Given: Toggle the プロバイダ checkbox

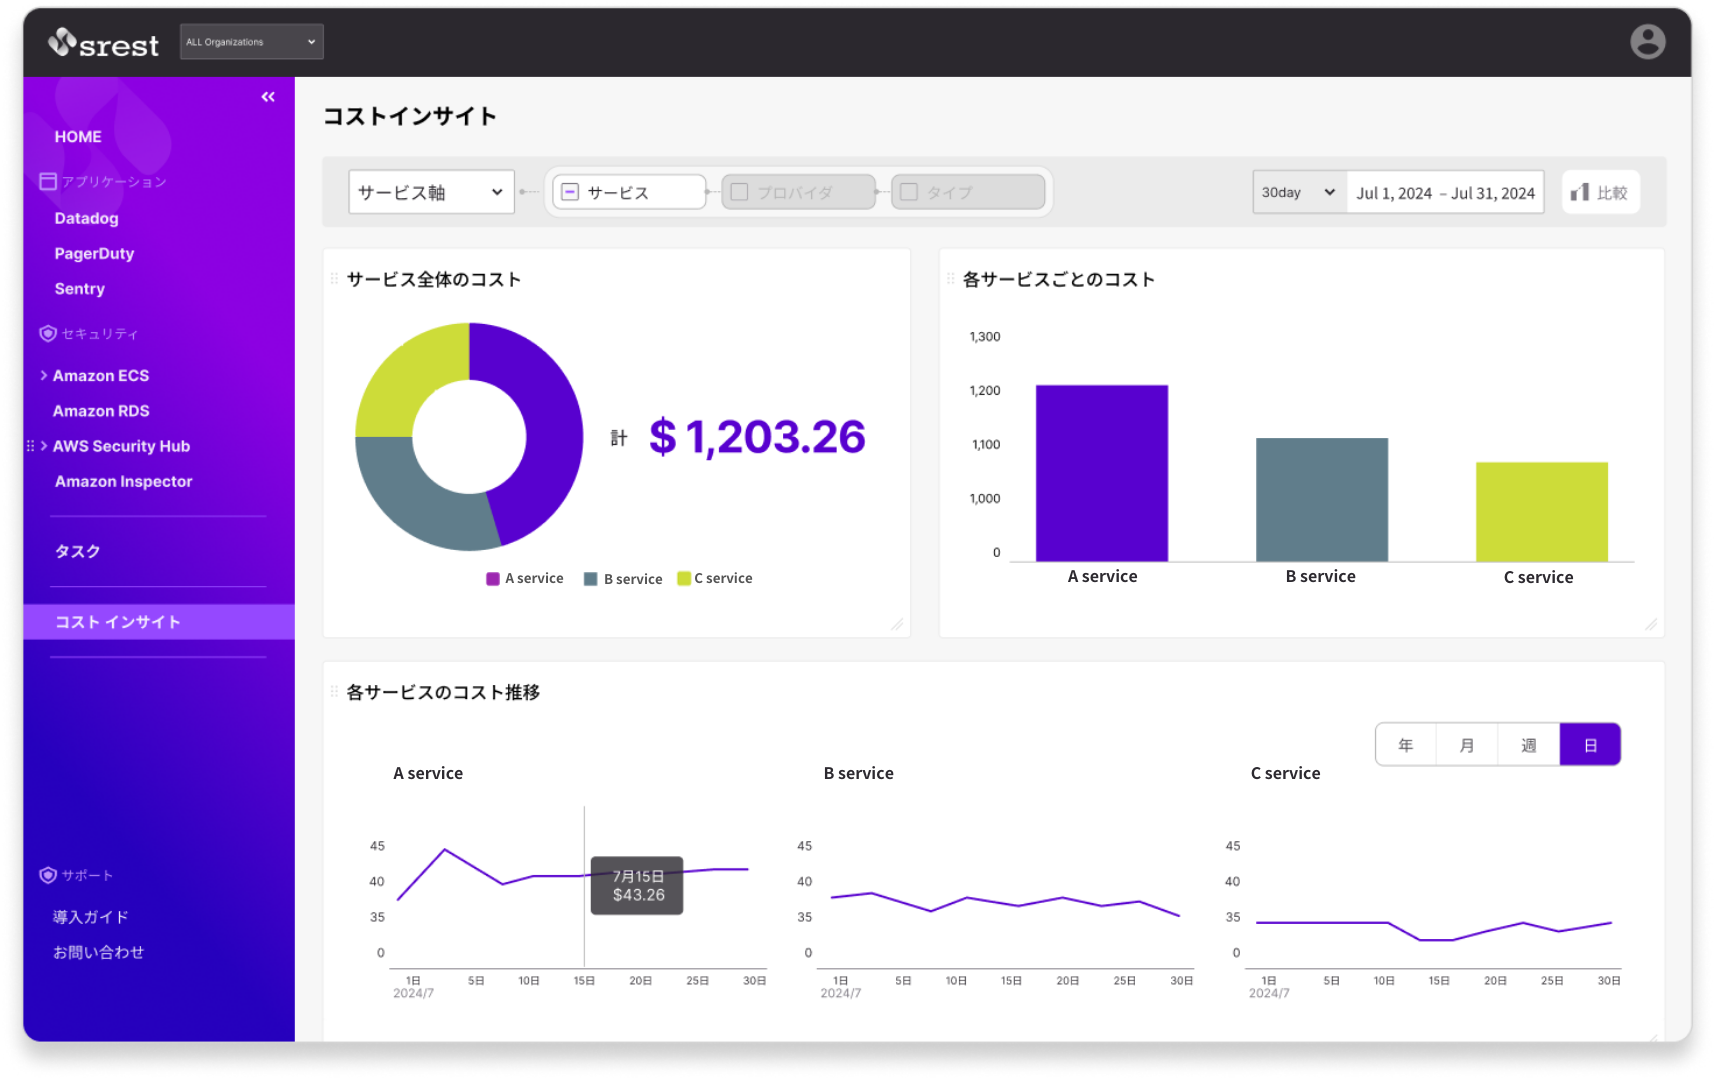Looking at the screenshot, I should click(x=740, y=192).
